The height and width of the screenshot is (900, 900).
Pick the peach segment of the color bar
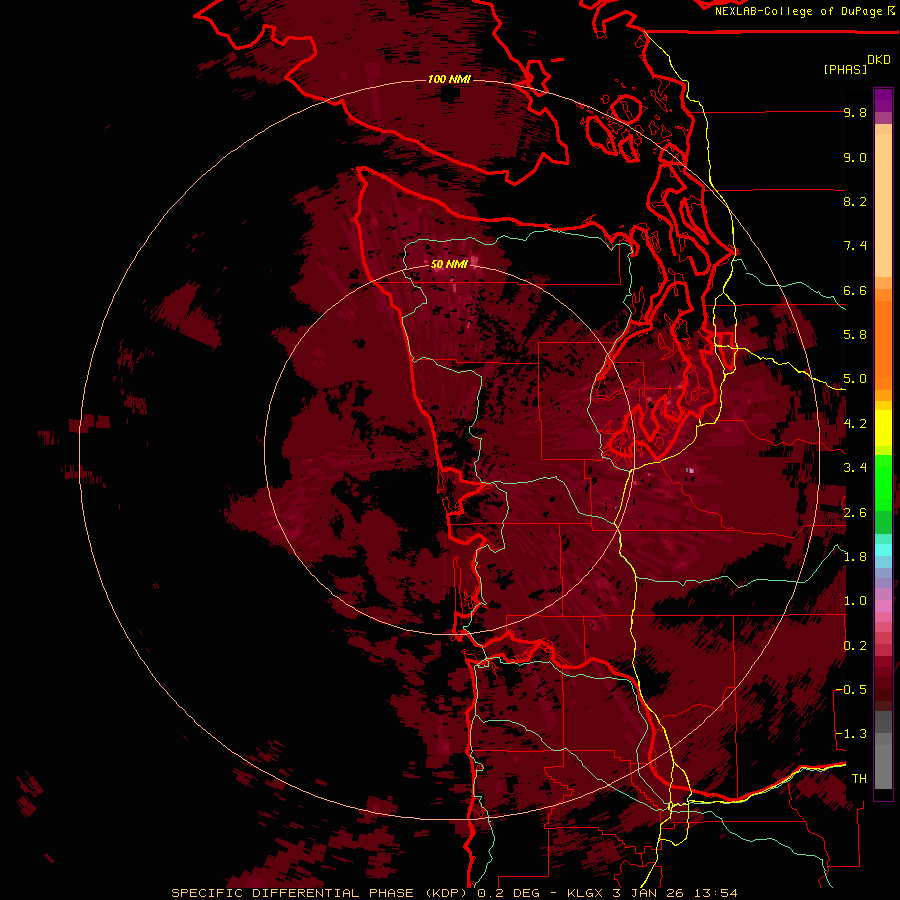(883, 201)
